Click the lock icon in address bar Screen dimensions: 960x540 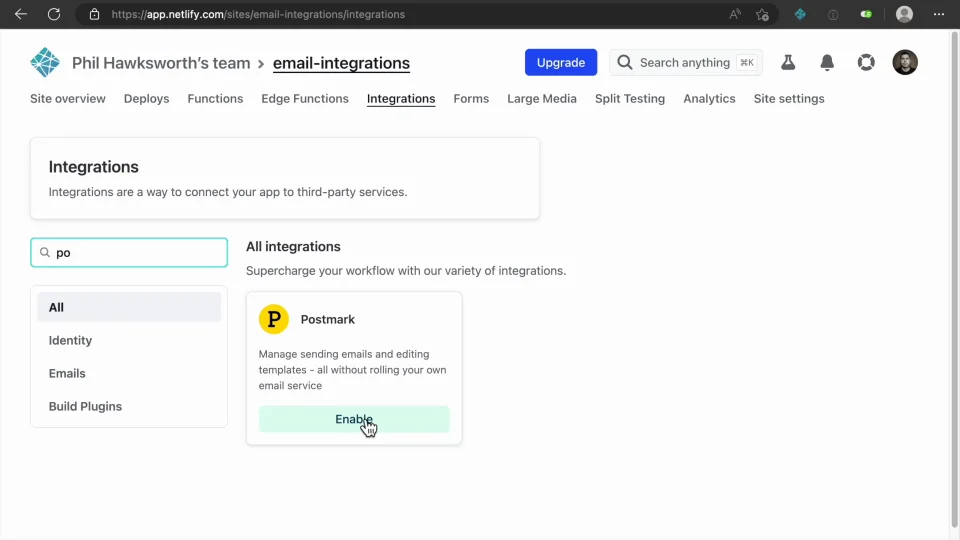coord(94,14)
